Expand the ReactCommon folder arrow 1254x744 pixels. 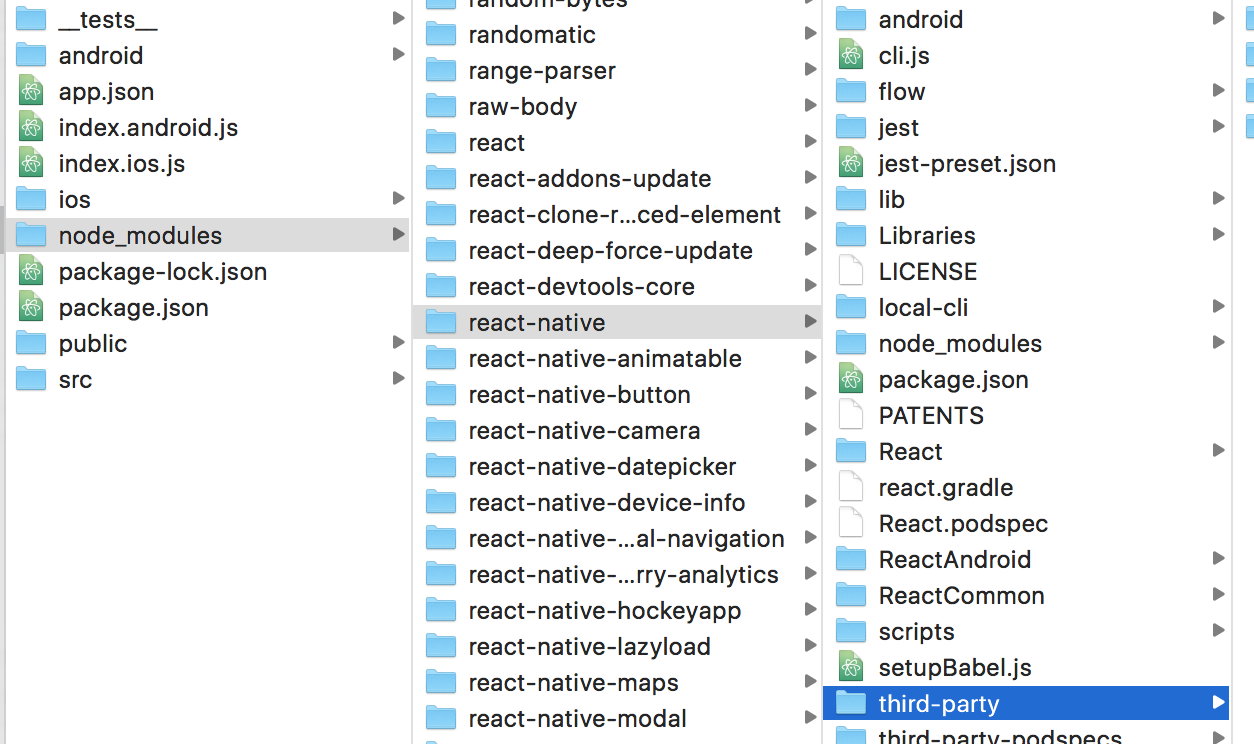pyautogui.click(x=1218, y=595)
